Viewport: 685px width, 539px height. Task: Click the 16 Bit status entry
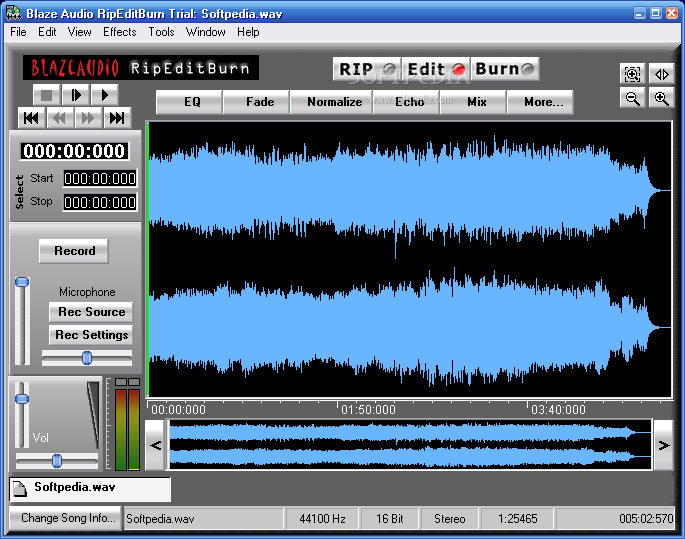click(390, 519)
